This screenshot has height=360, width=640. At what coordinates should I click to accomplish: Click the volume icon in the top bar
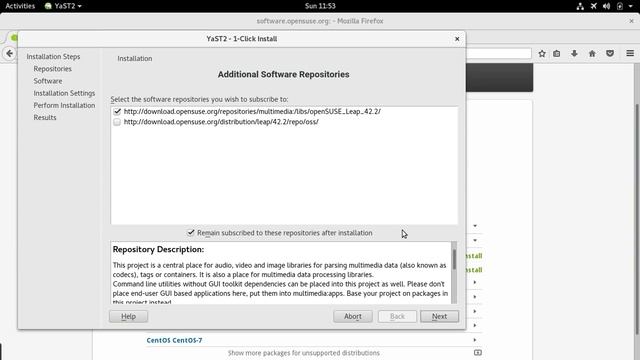607,6
